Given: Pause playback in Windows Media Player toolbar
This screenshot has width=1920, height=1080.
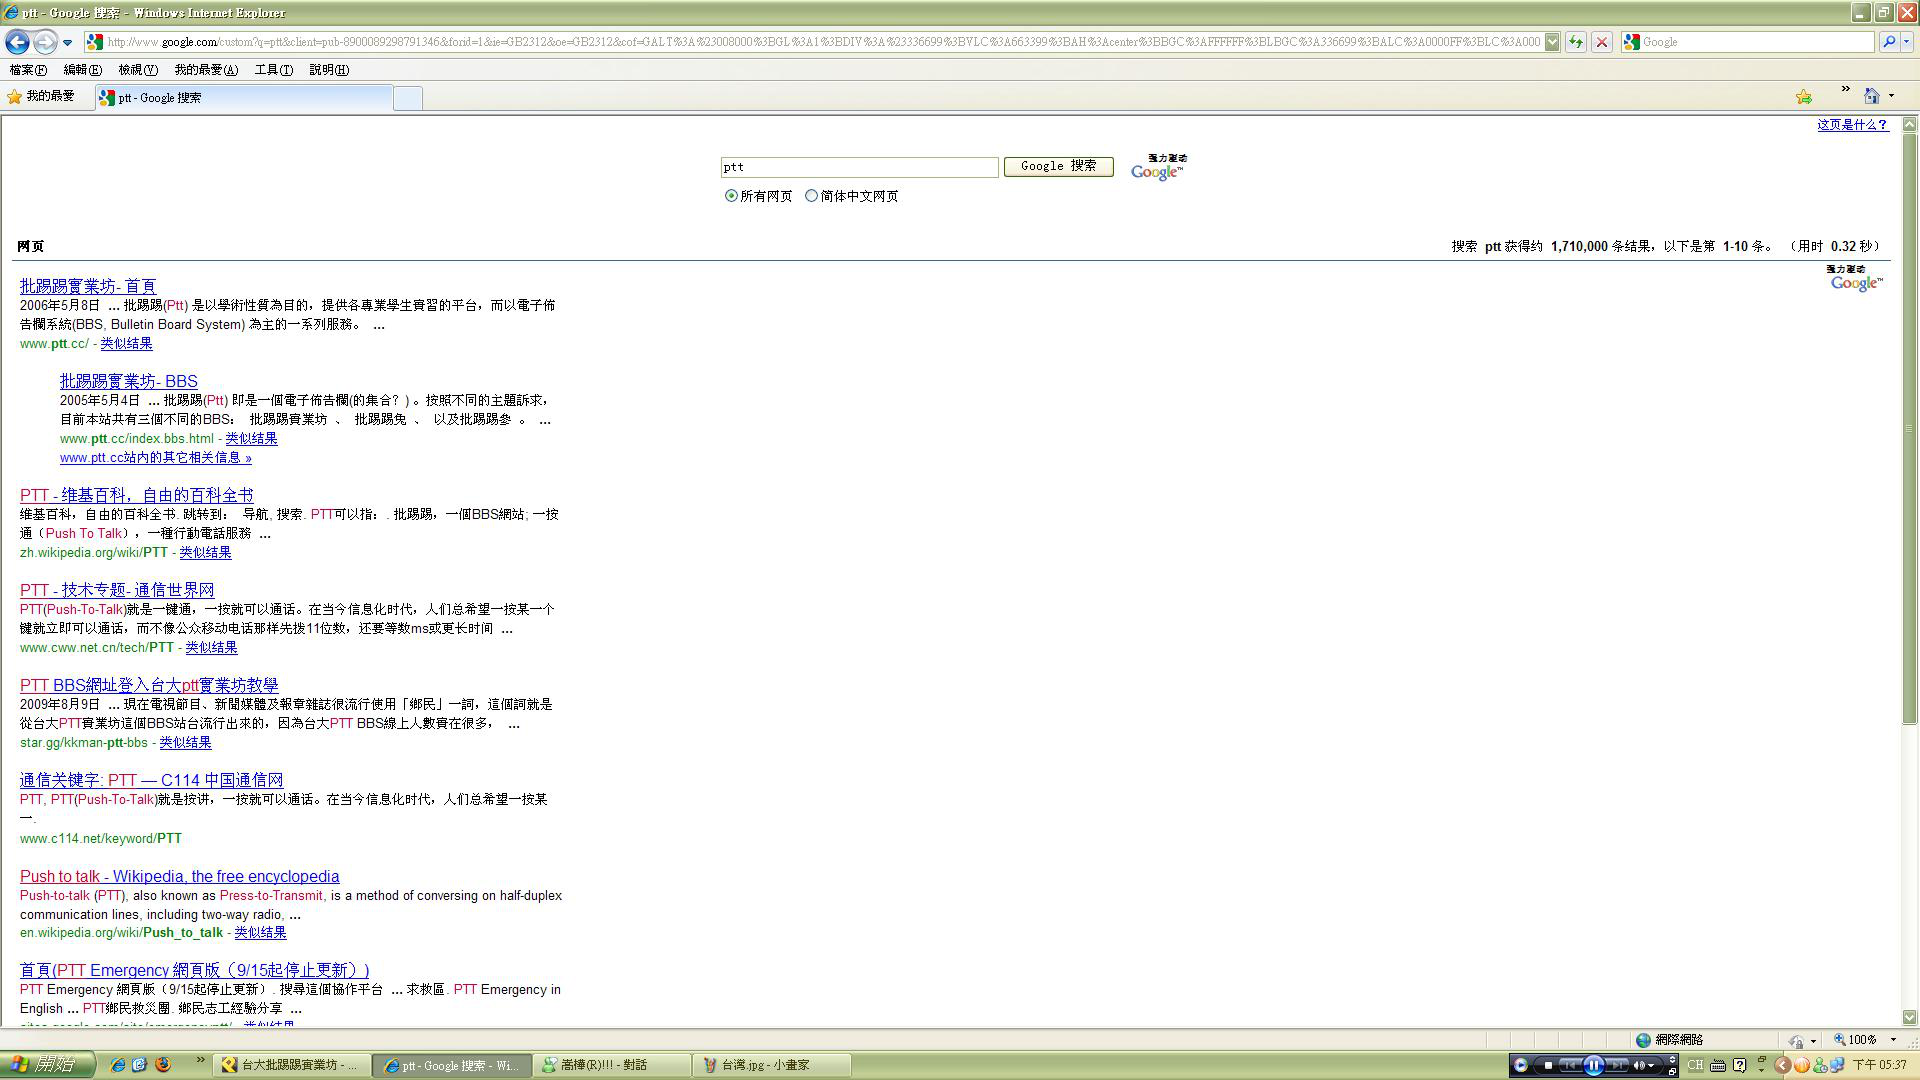Looking at the screenshot, I should click(x=1593, y=1065).
